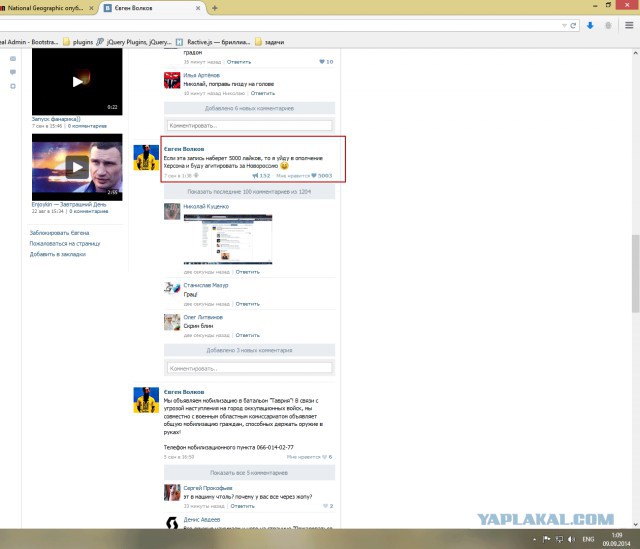640x549 pixels.
Task: Click the downloads arrow in browser toolbar
Action: 591,25
